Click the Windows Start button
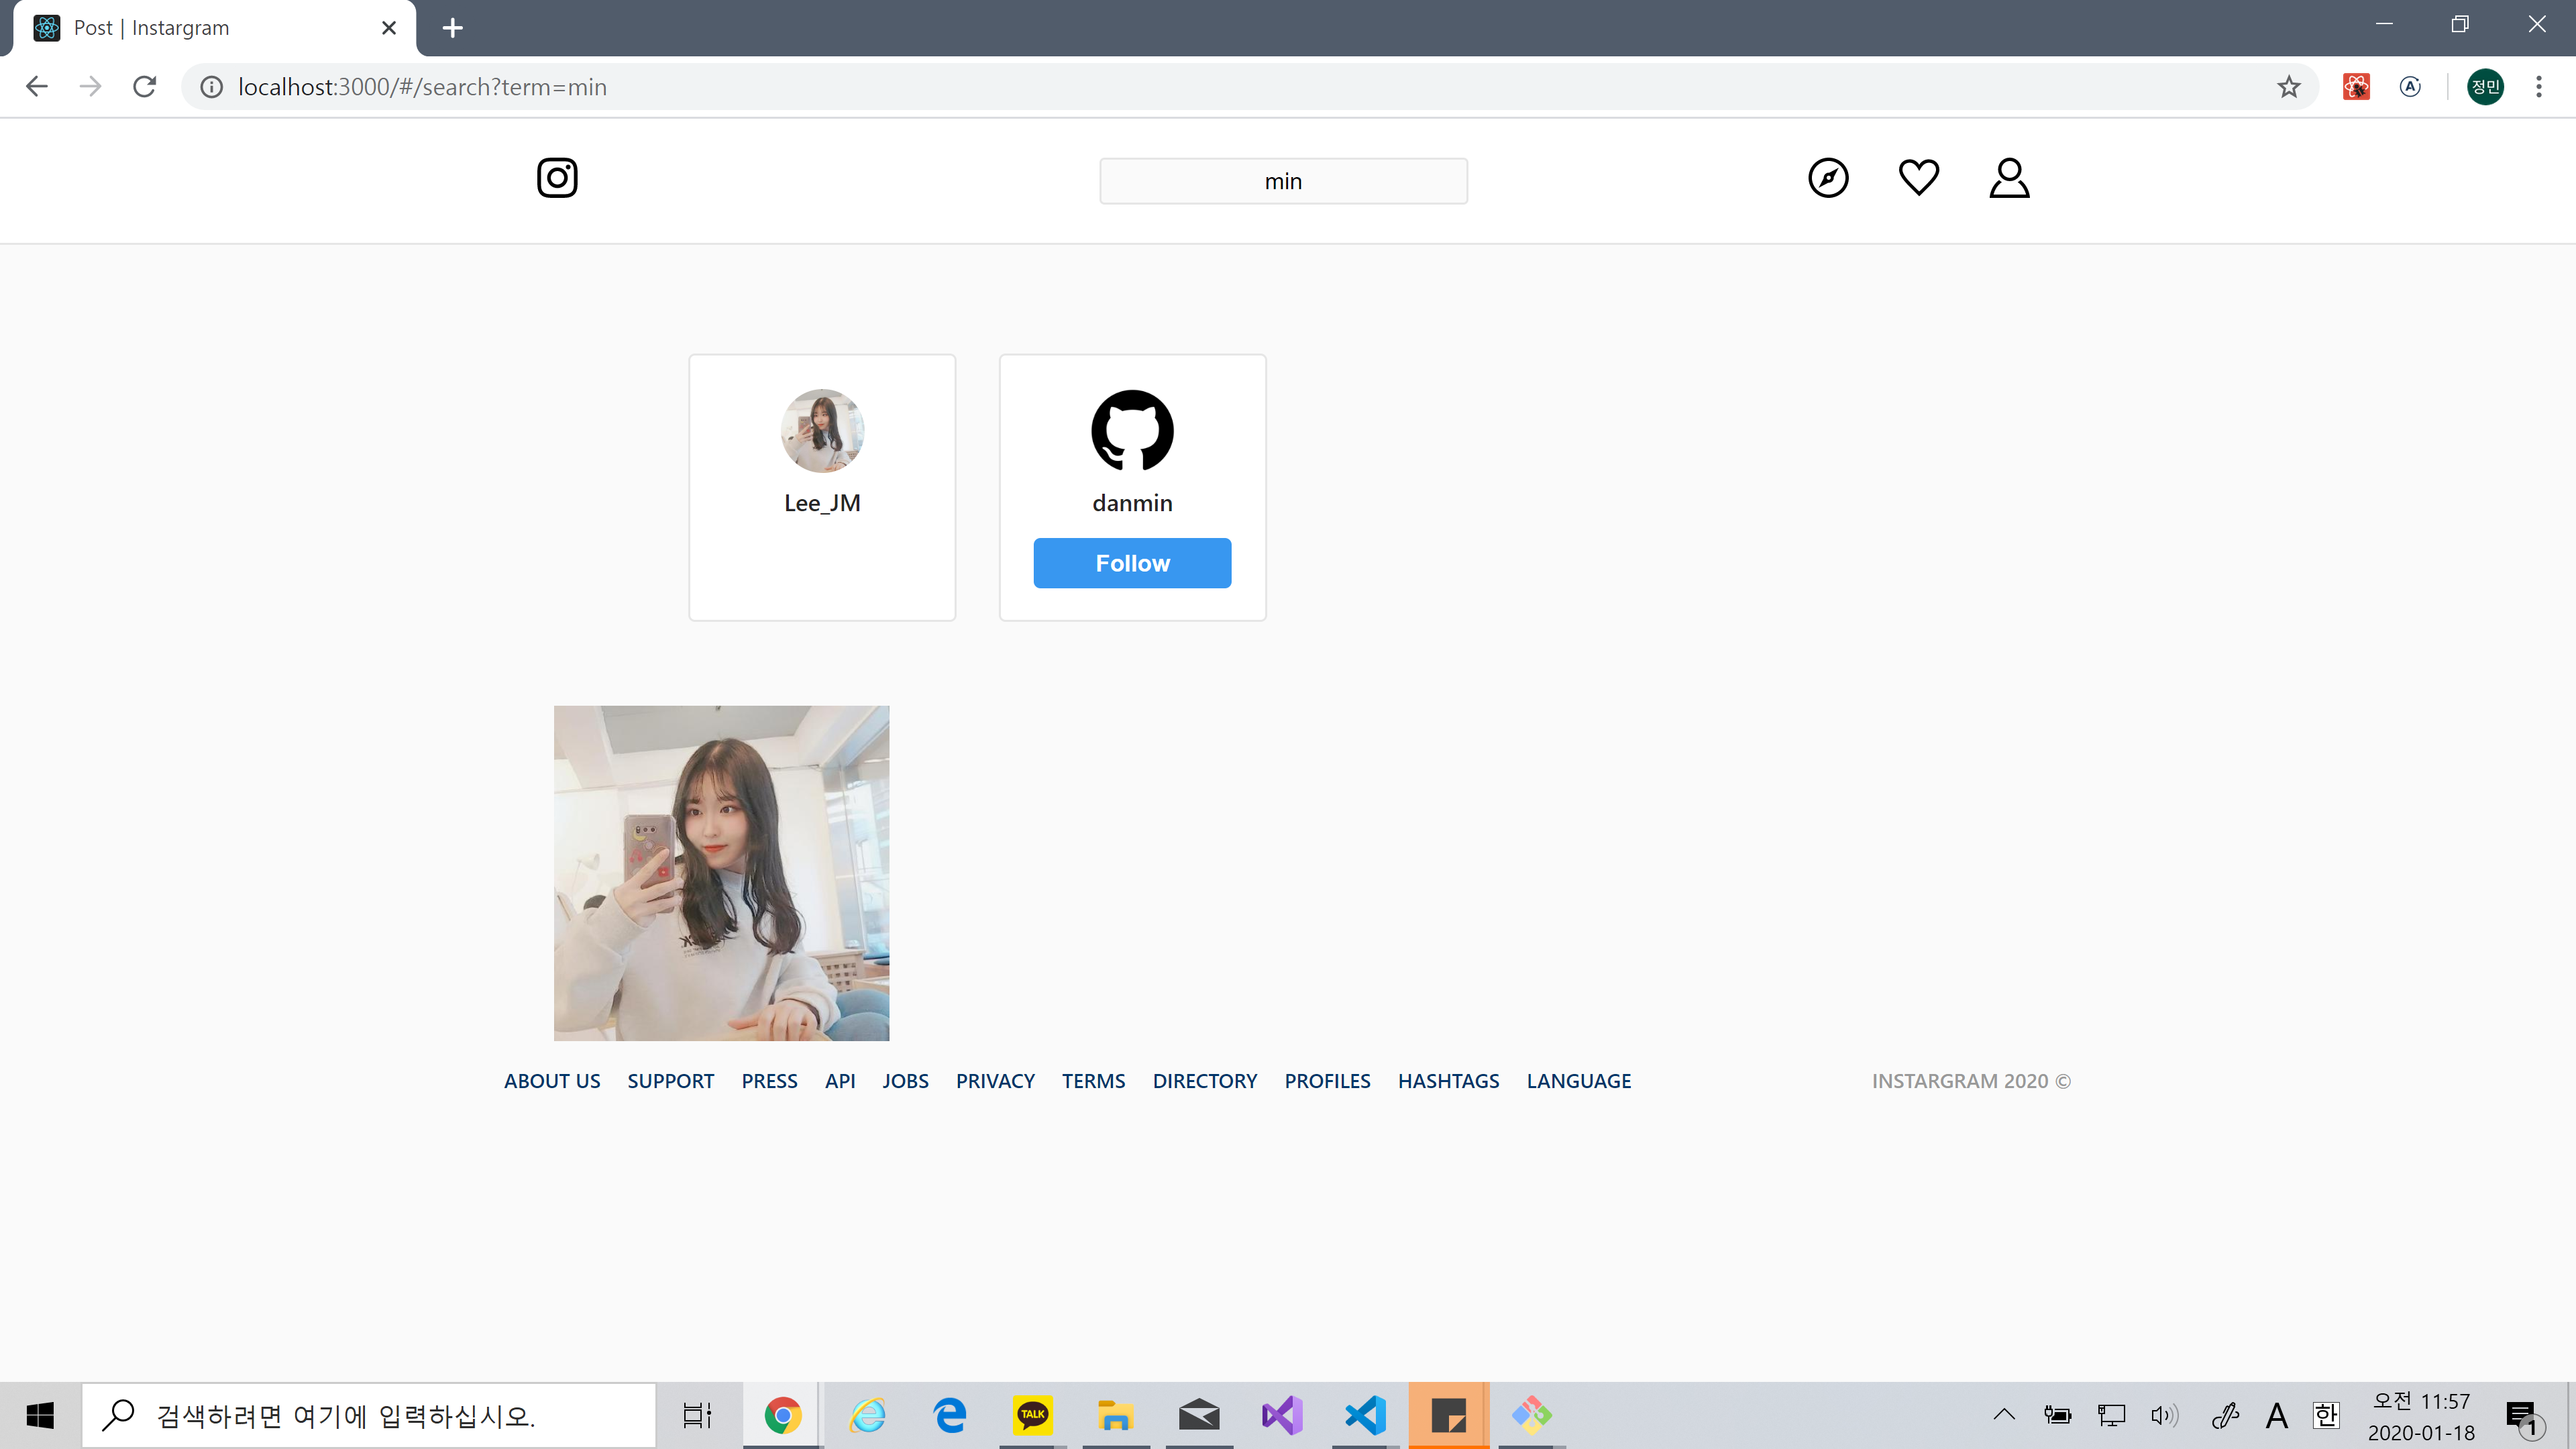 [x=40, y=1414]
